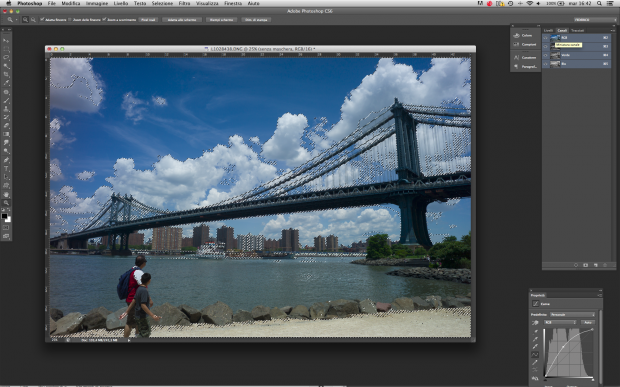Click the third text button in the options bar

(x=221, y=19)
